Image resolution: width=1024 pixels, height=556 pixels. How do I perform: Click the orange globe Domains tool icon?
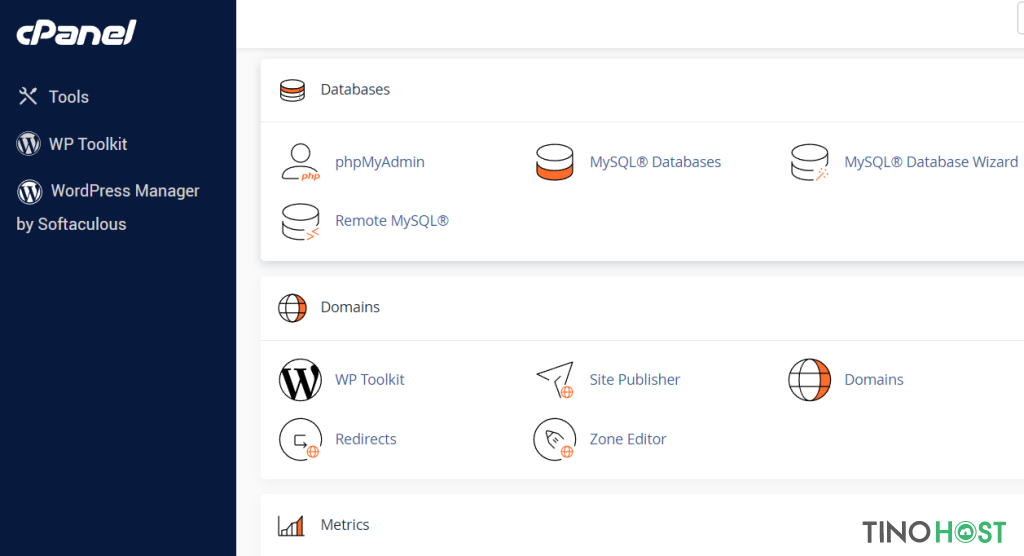tap(810, 380)
